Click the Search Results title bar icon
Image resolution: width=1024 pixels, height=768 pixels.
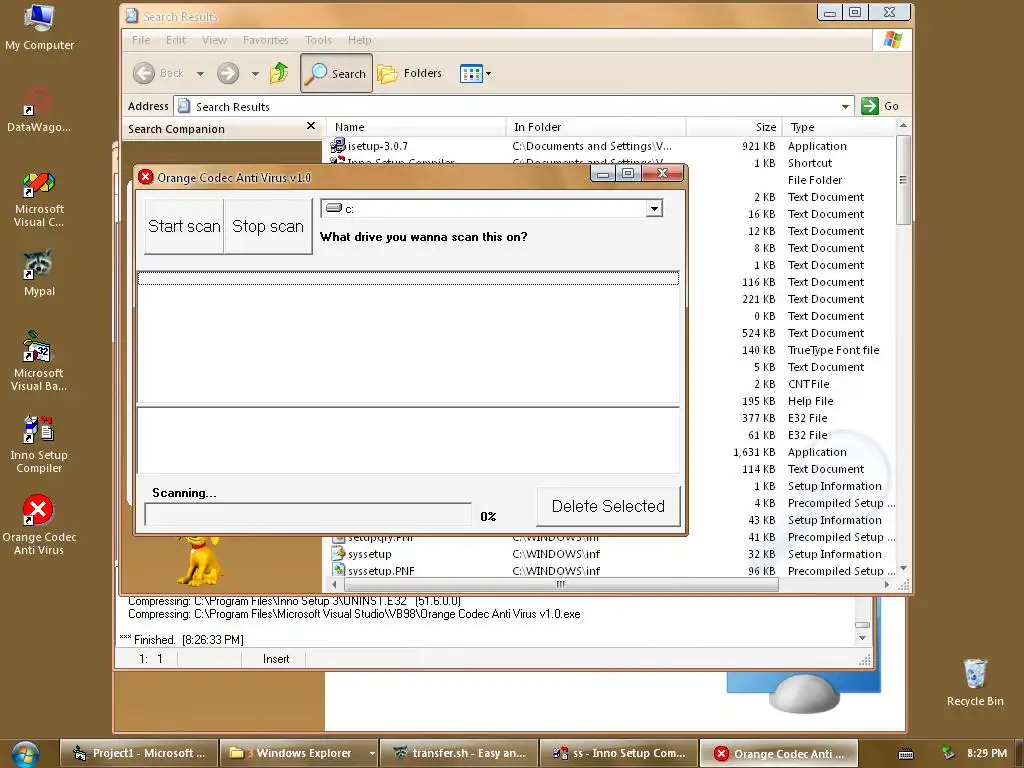132,16
